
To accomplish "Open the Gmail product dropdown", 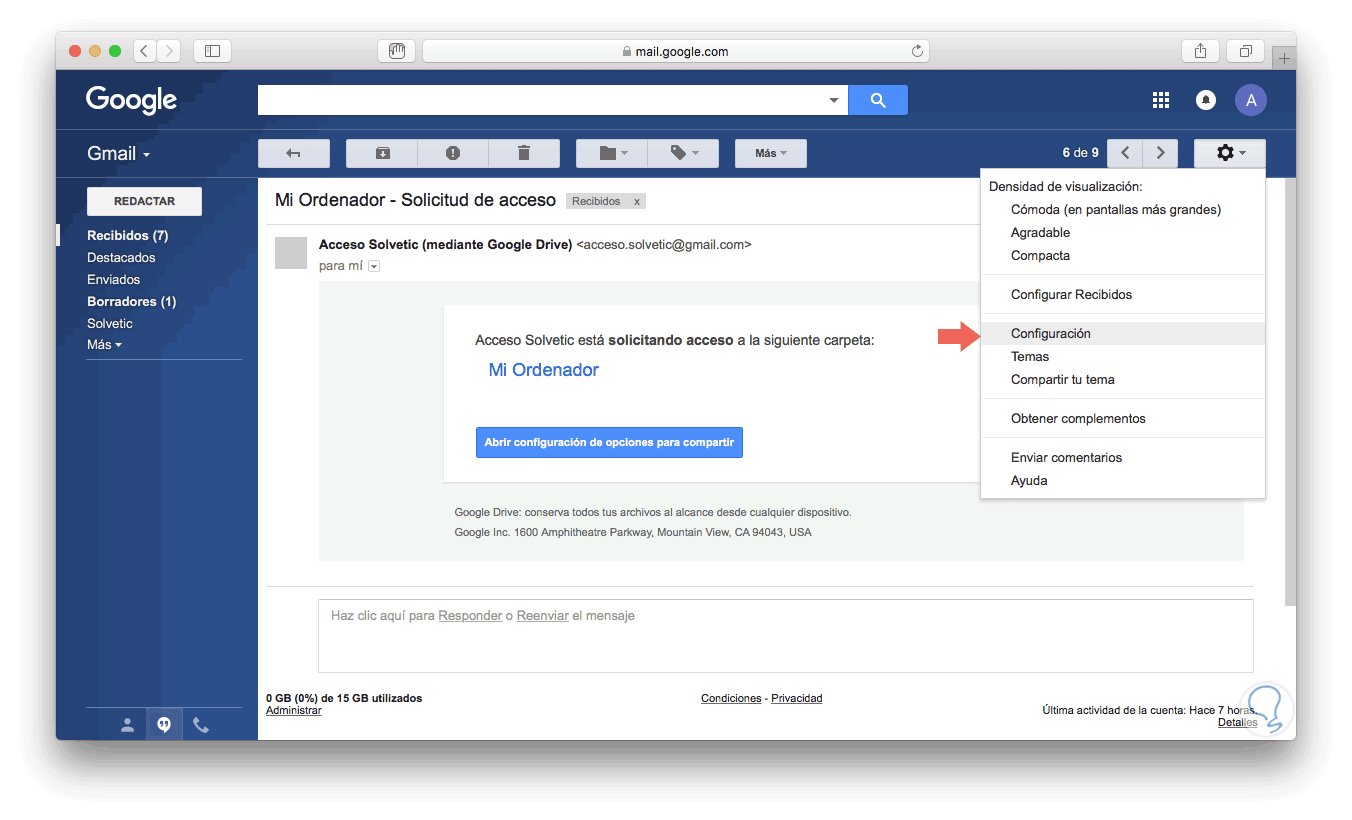I will [119, 154].
